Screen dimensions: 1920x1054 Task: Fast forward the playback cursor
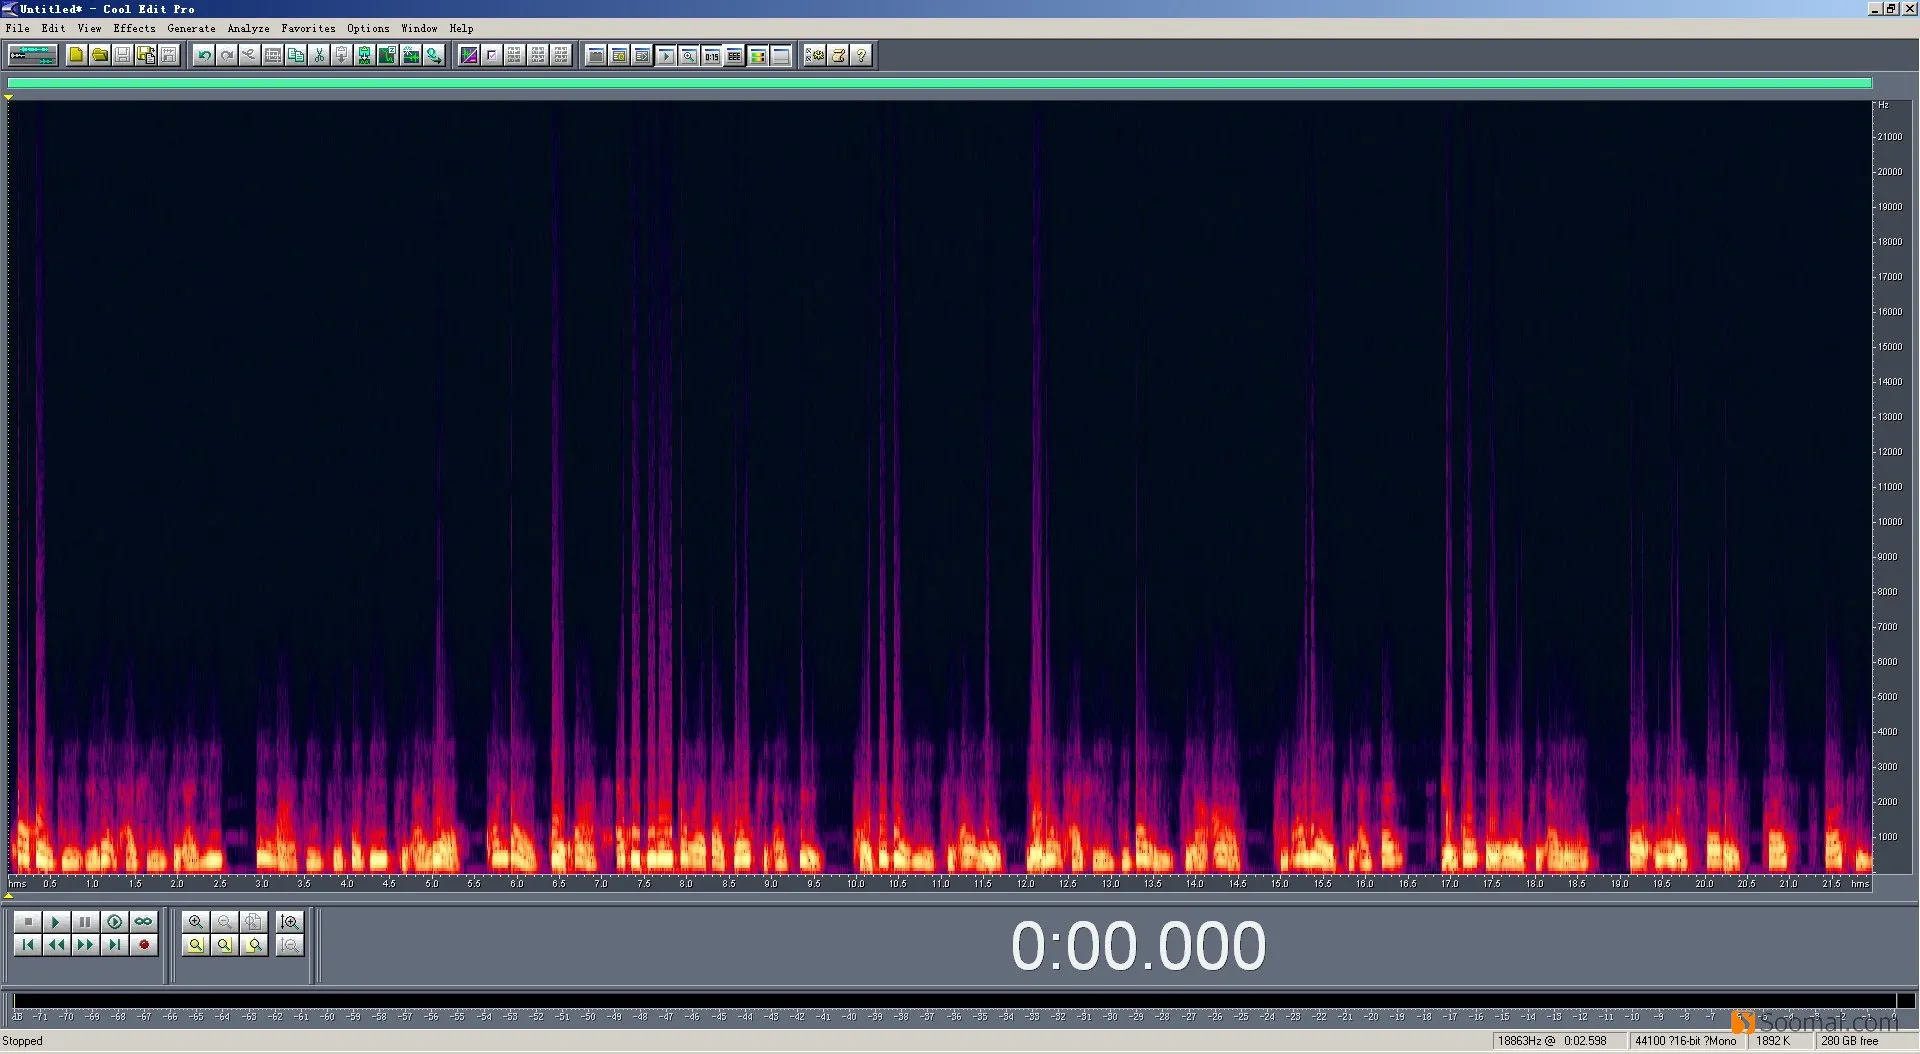(85, 944)
